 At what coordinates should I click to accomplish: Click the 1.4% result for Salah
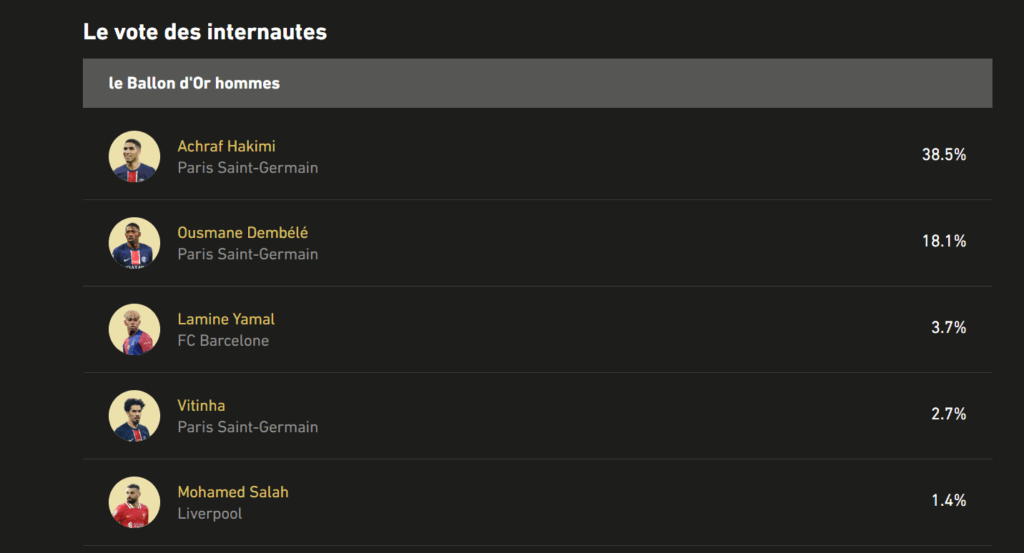click(948, 501)
